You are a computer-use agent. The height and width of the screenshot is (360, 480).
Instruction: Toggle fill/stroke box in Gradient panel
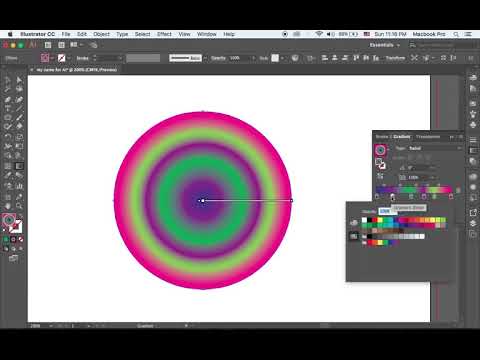point(380,163)
